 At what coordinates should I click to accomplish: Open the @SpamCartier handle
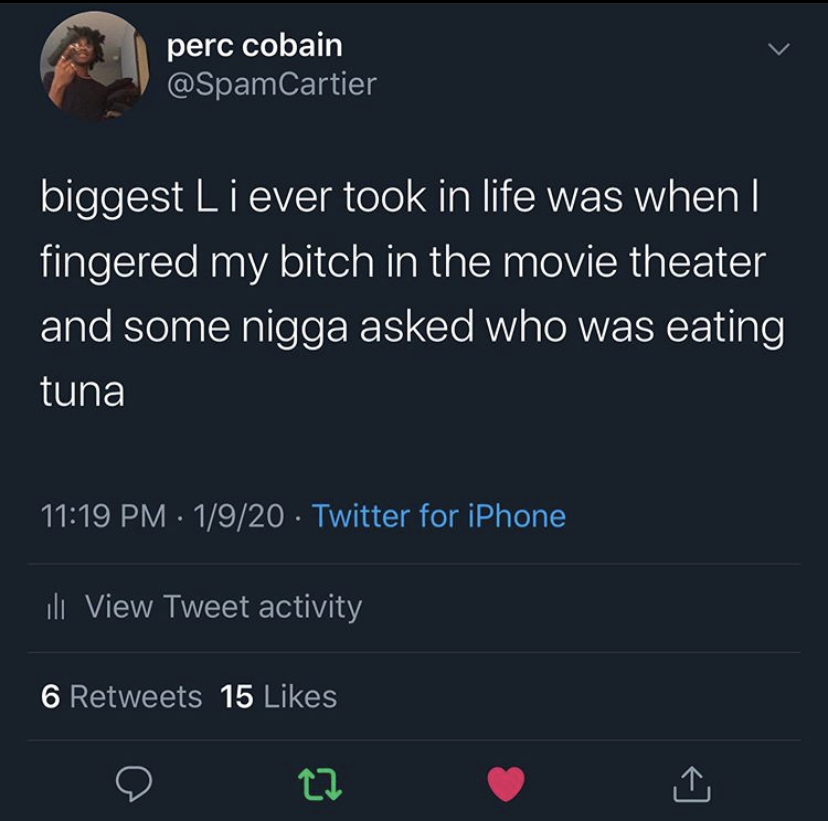[x=271, y=84]
